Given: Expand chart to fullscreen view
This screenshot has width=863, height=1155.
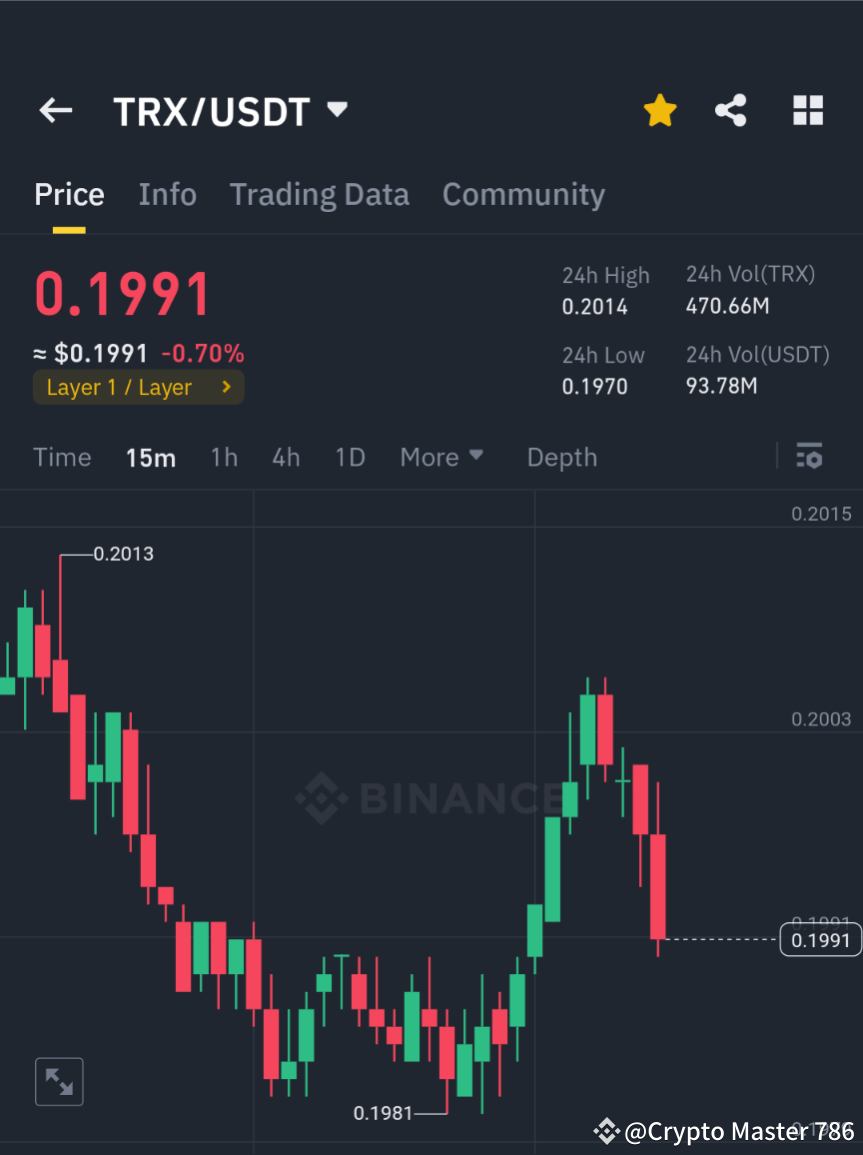Looking at the screenshot, I should tap(59, 1081).
